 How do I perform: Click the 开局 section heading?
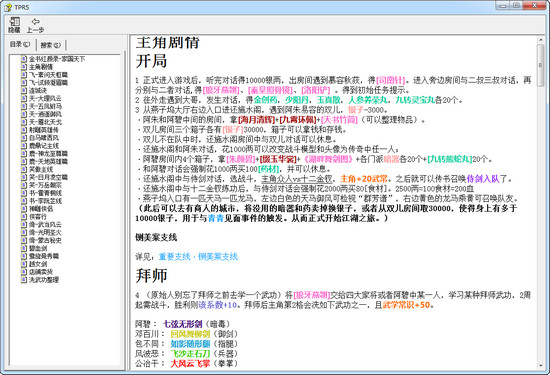152,61
